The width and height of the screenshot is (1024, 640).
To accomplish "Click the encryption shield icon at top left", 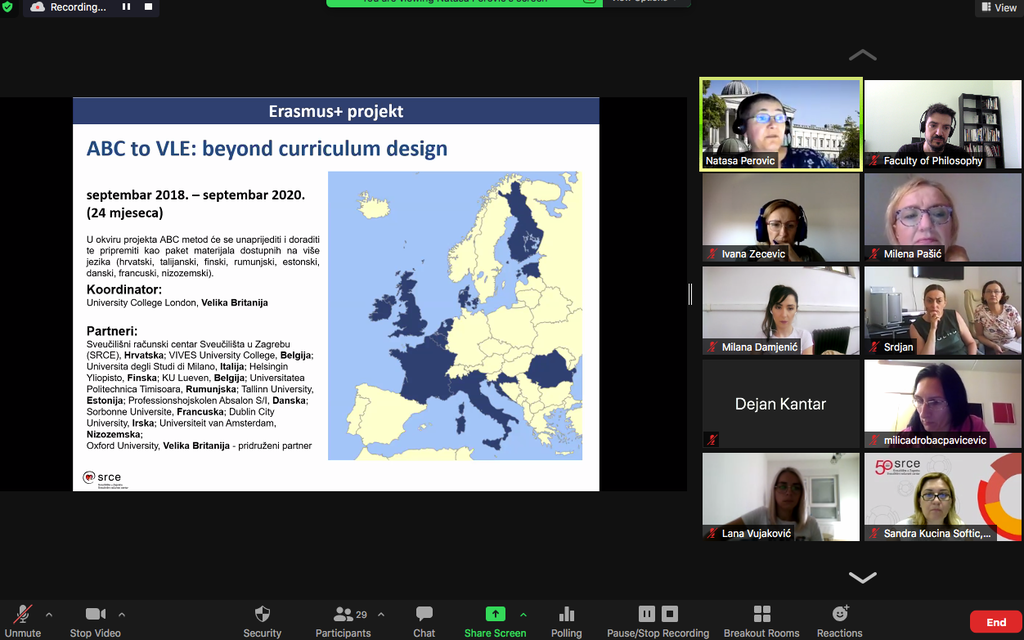I will 8,7.
